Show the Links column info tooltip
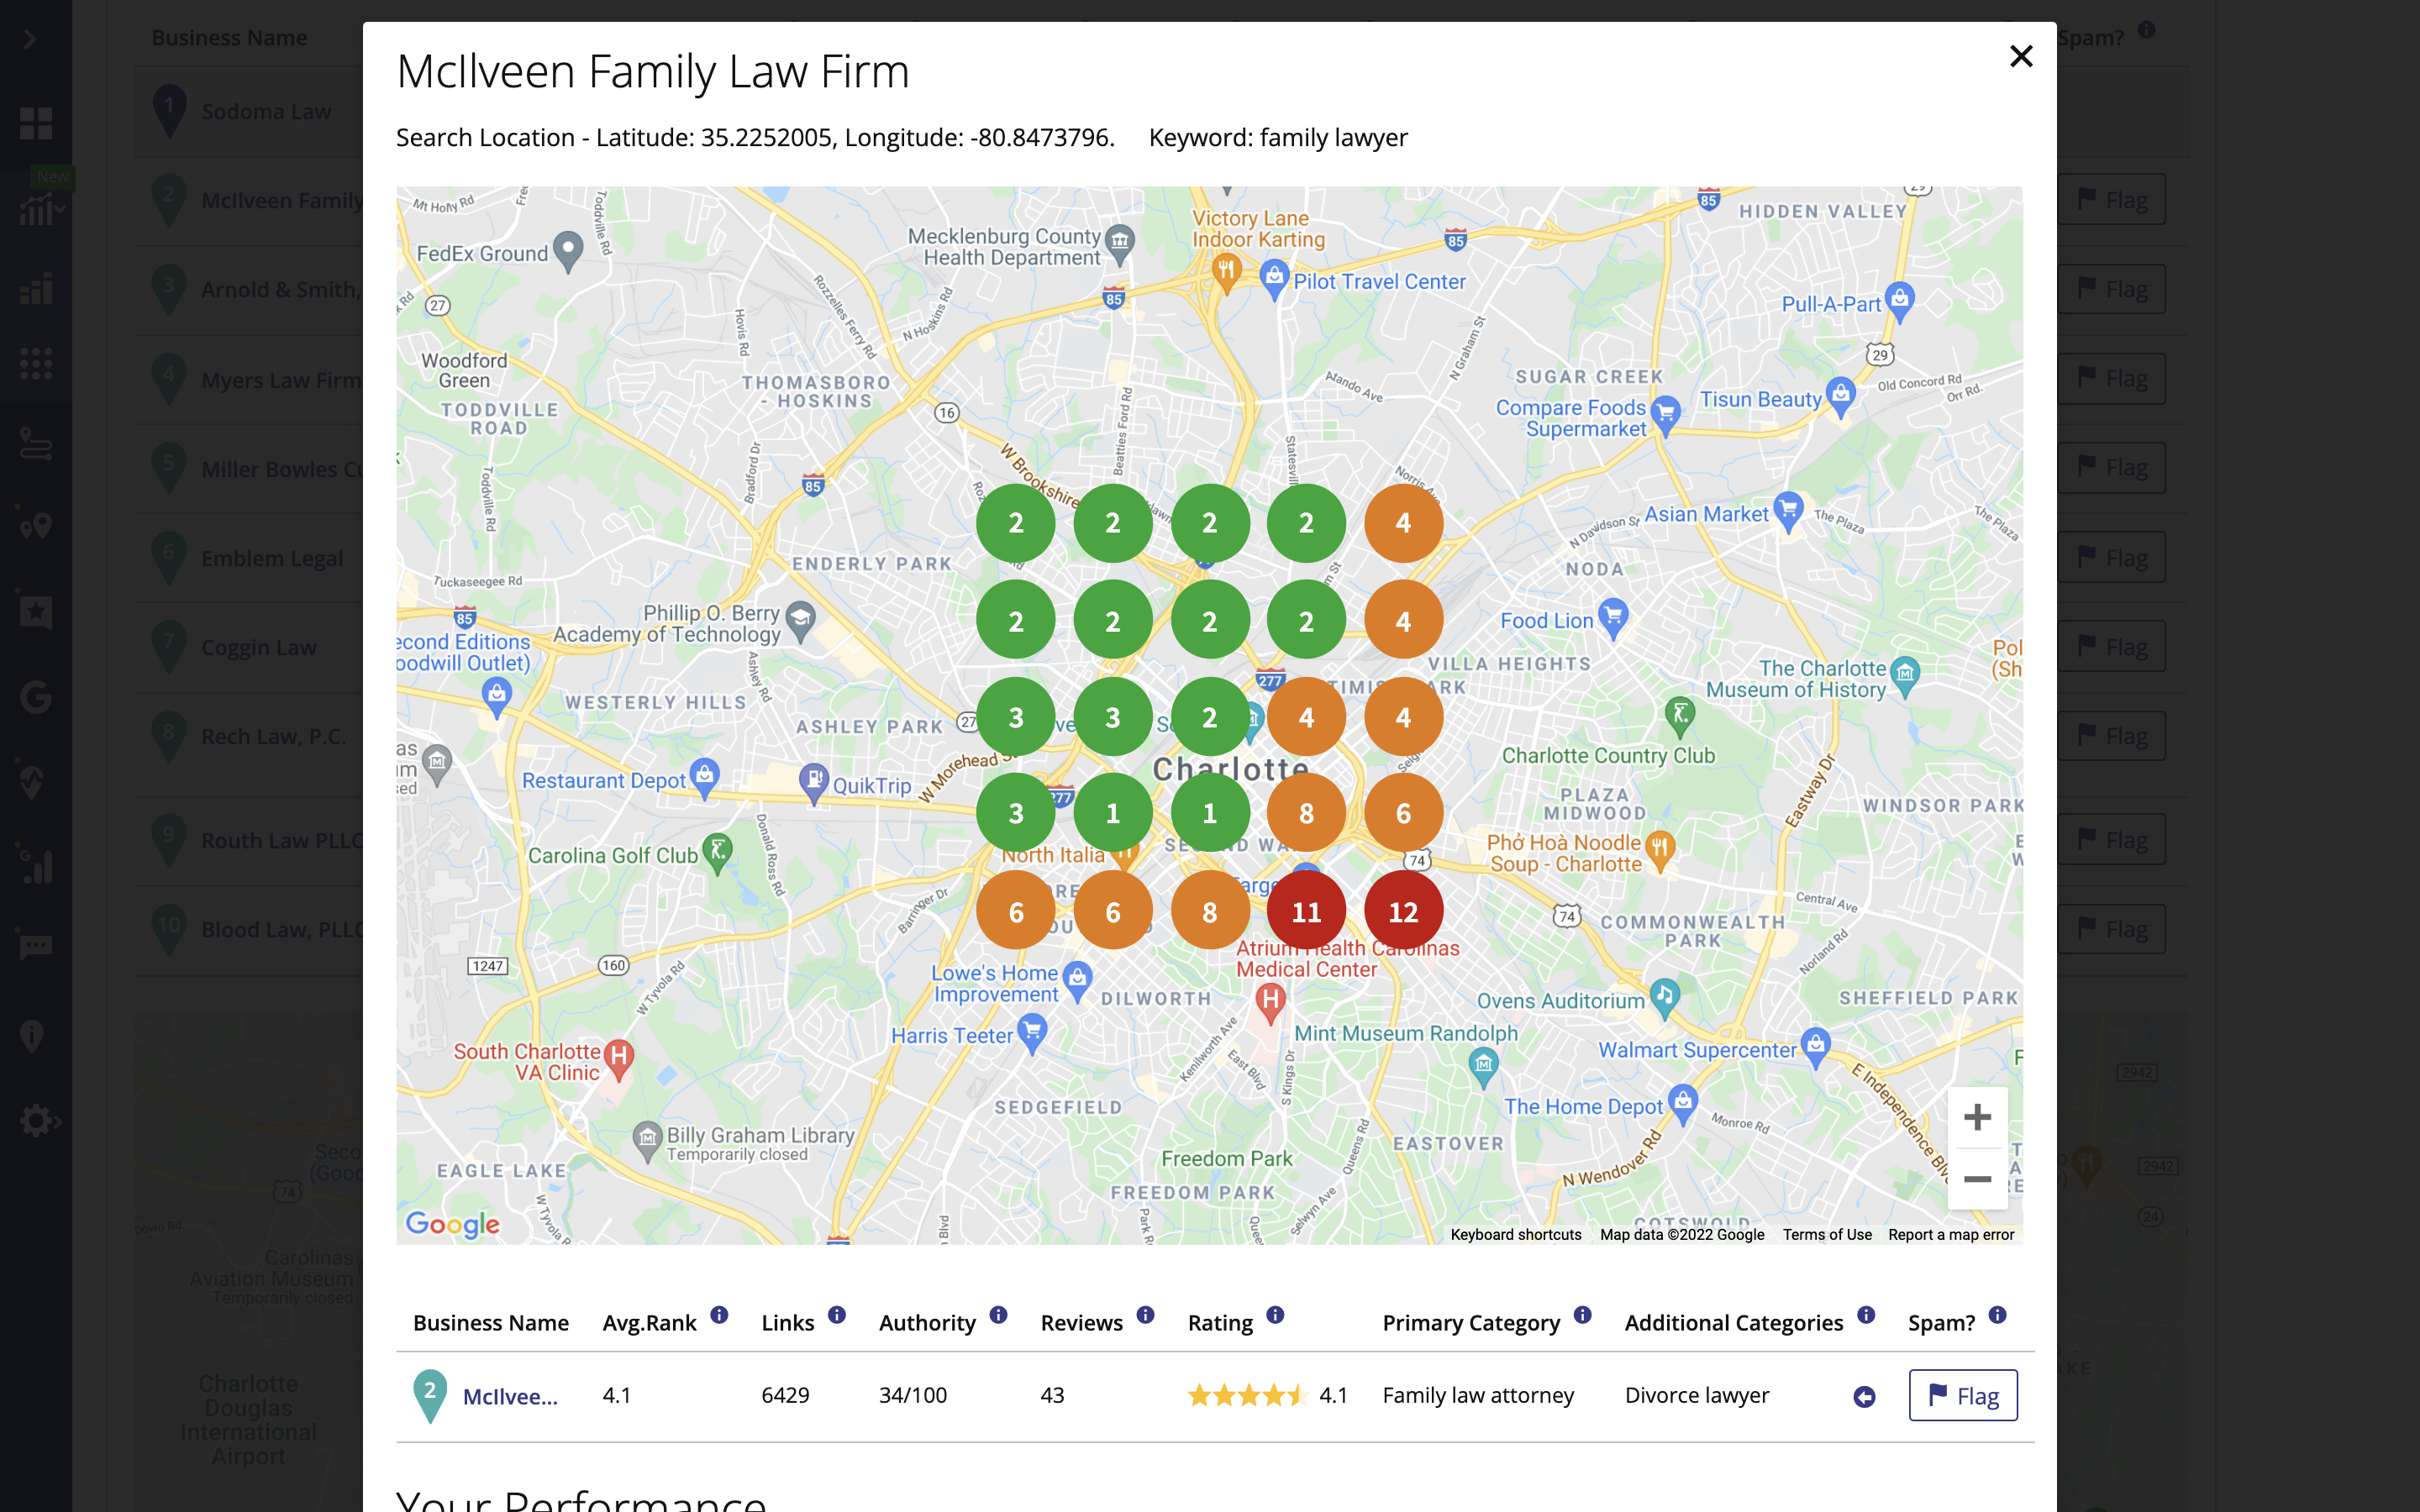The image size is (2420, 1512). [x=837, y=1315]
